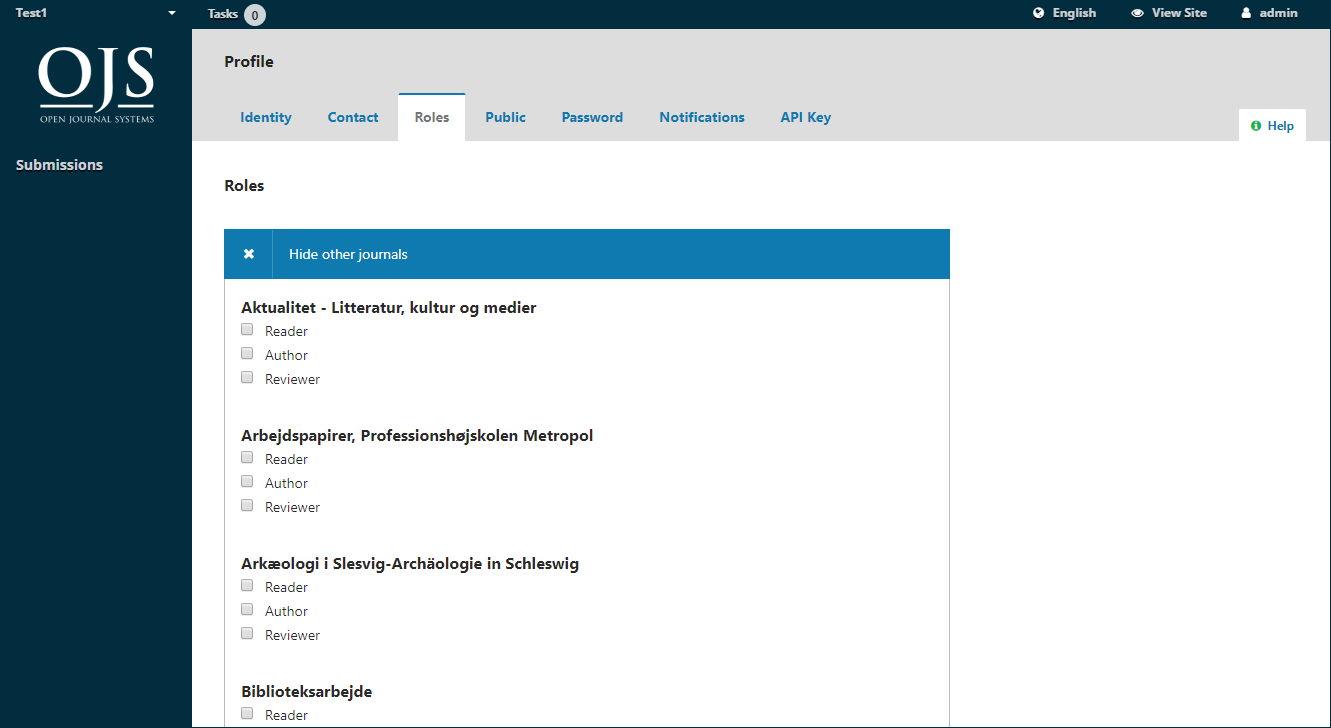The height and width of the screenshot is (728, 1331).
Task: Click the globe icon next to English
Action: coord(1039,13)
